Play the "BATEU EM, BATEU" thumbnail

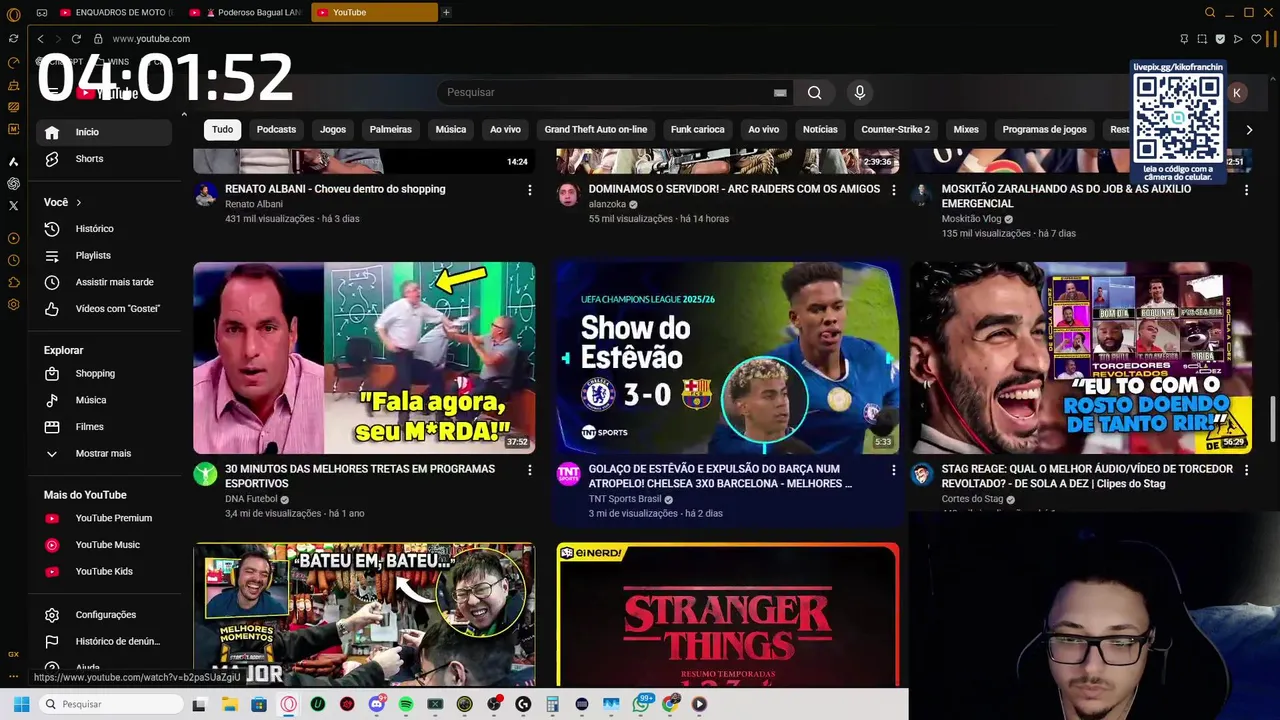[364, 614]
